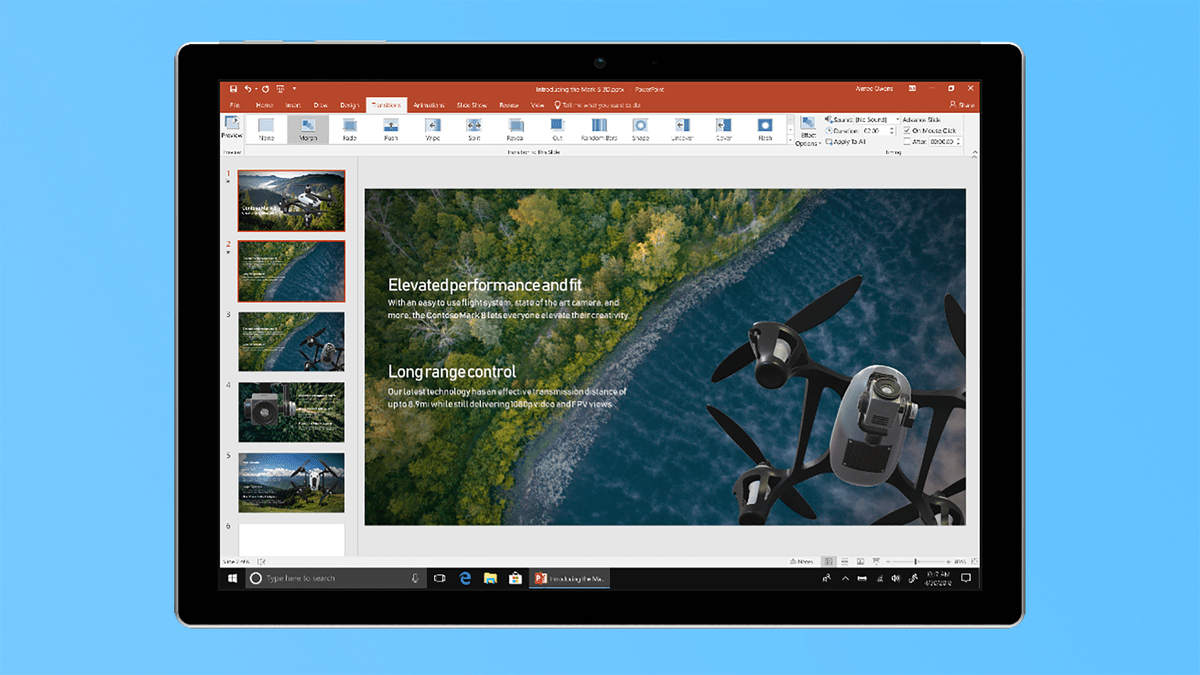Open Reading View from the status bar
Viewport: 1200px width, 675px height.
pos(861,561)
